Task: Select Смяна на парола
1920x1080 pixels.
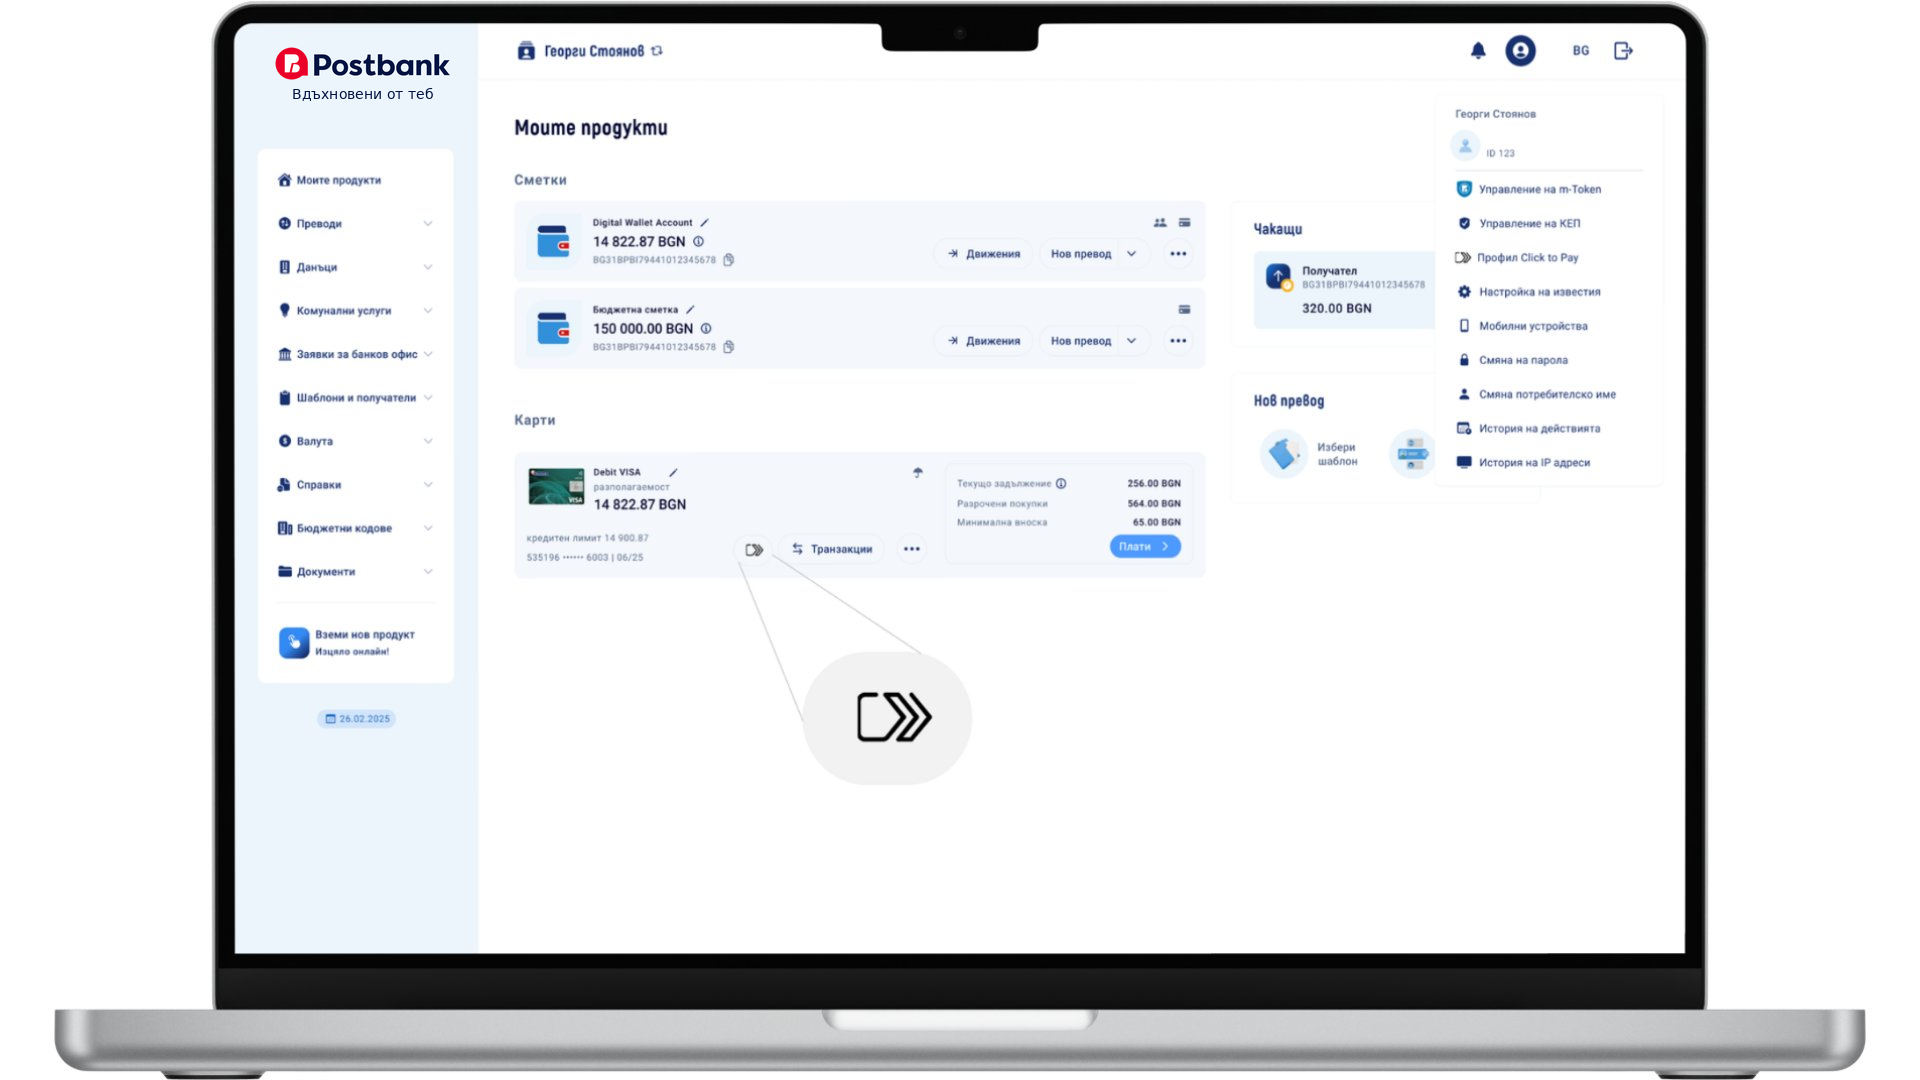Action: click(x=1512, y=360)
